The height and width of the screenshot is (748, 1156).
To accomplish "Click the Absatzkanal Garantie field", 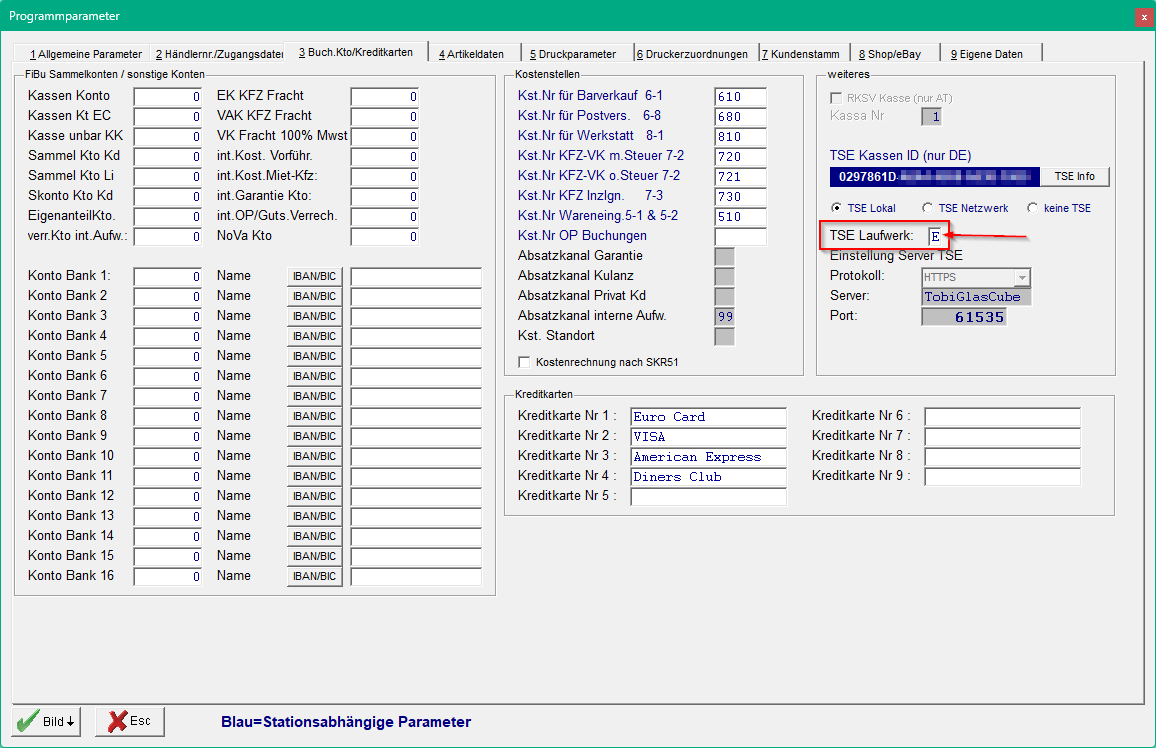I will (725, 256).
